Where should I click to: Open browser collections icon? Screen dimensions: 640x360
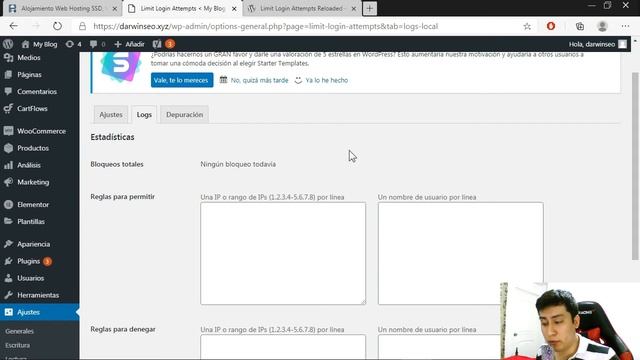point(580,26)
